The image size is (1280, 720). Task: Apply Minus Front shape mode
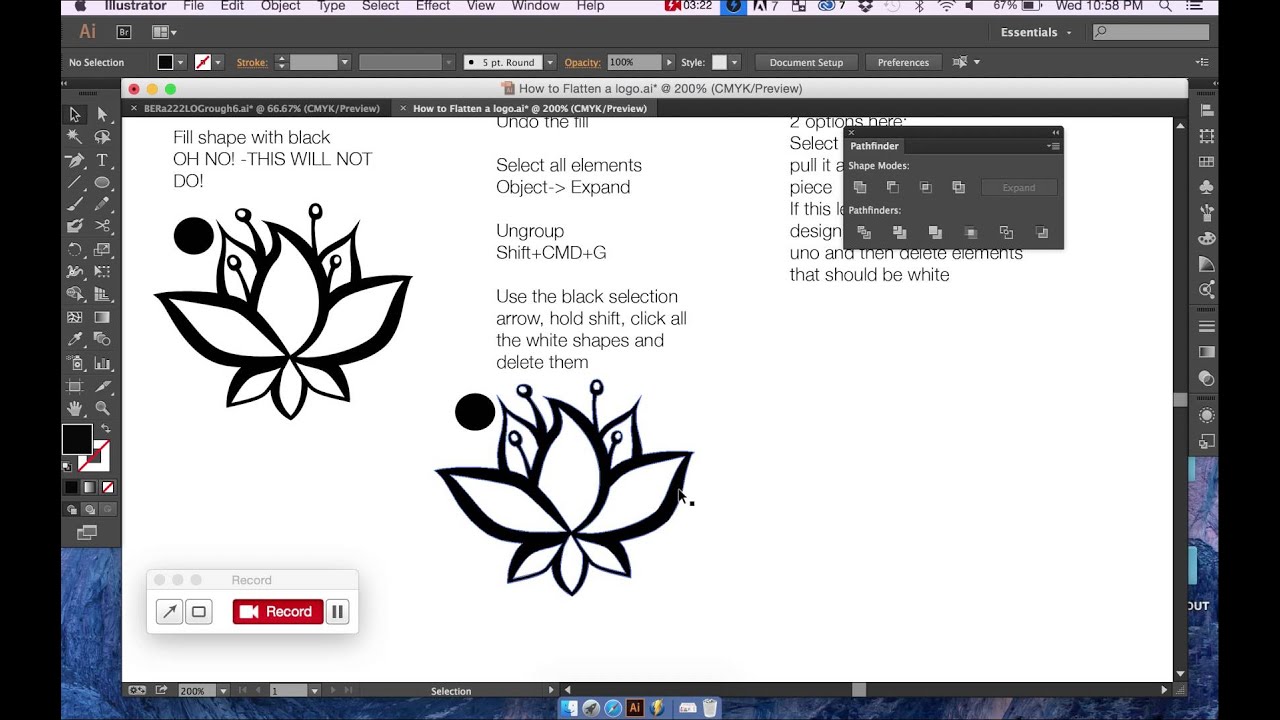tap(893, 187)
